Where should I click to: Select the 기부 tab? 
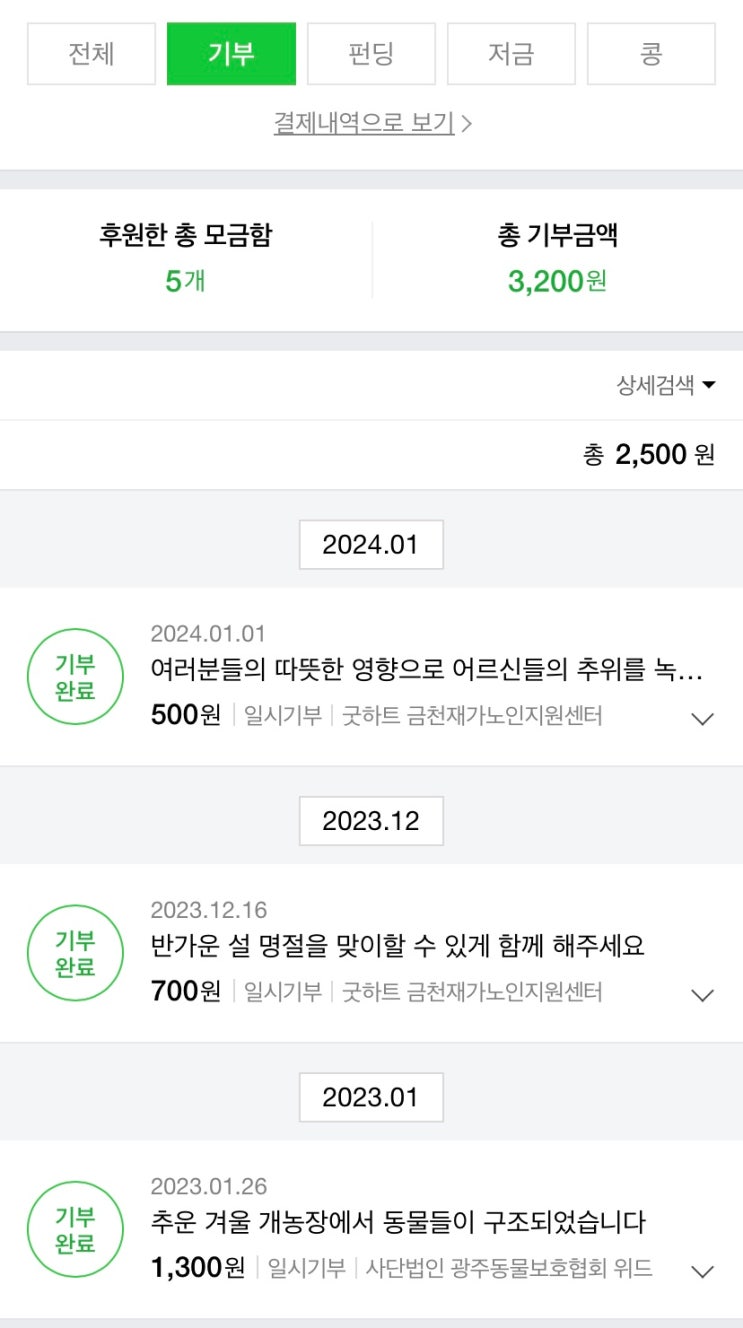click(231, 54)
